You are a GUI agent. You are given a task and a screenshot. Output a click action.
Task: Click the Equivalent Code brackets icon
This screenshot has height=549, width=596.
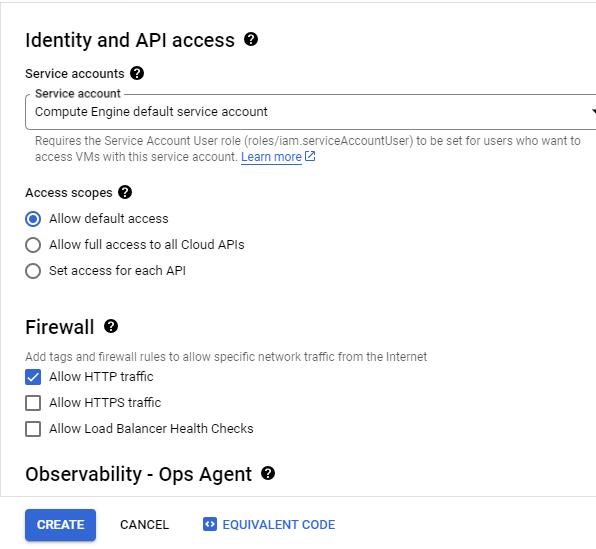point(210,524)
